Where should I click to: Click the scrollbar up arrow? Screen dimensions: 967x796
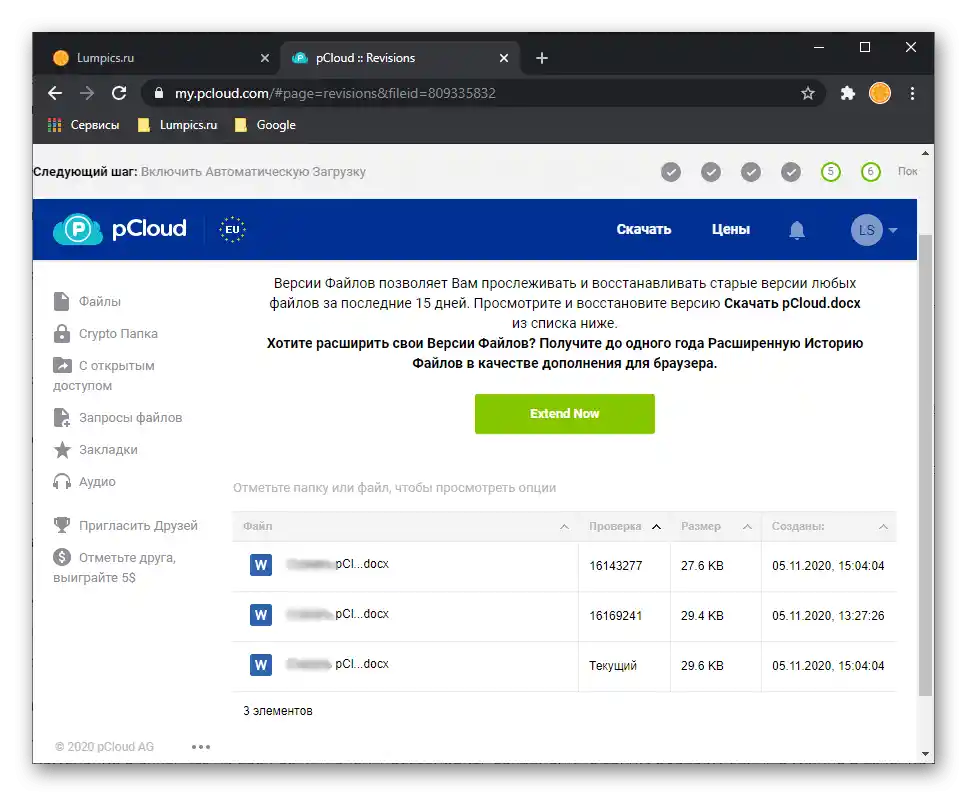click(x=925, y=153)
